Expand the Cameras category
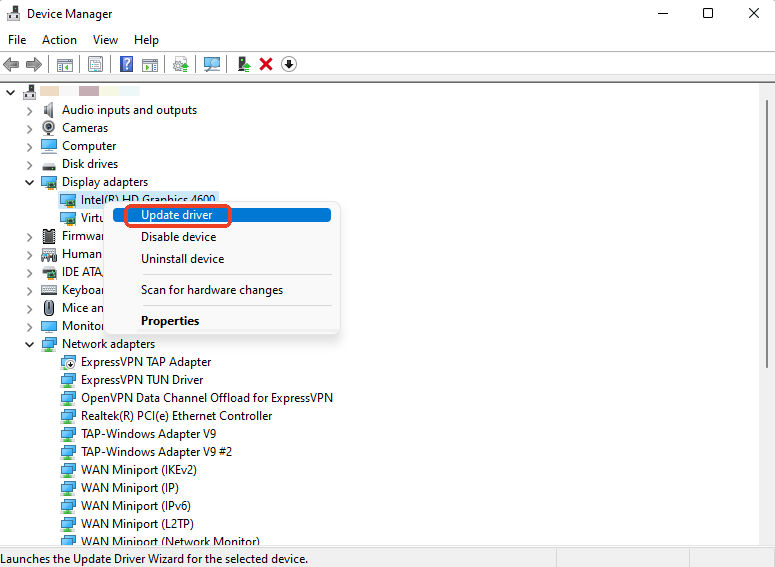 pyautogui.click(x=29, y=129)
